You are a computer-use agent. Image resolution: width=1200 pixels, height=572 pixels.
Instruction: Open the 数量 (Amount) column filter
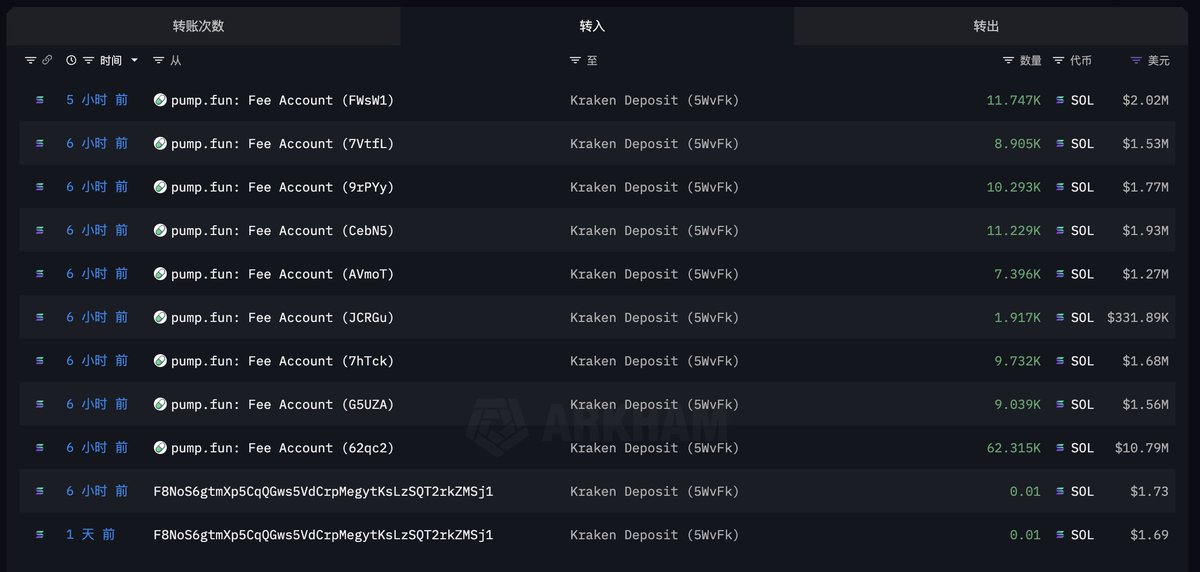pyautogui.click(x=1008, y=61)
